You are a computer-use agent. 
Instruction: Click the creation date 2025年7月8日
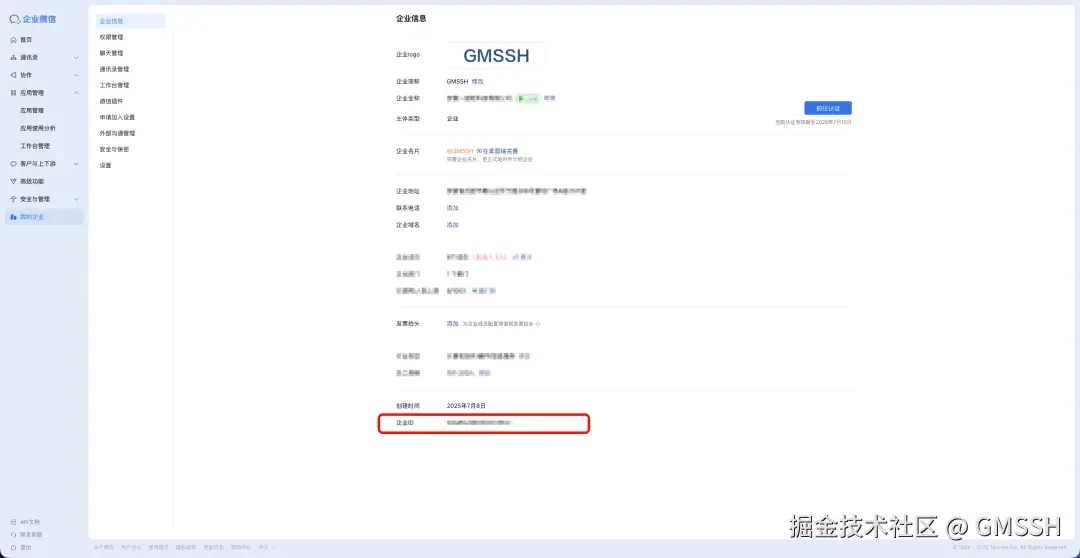coord(466,406)
